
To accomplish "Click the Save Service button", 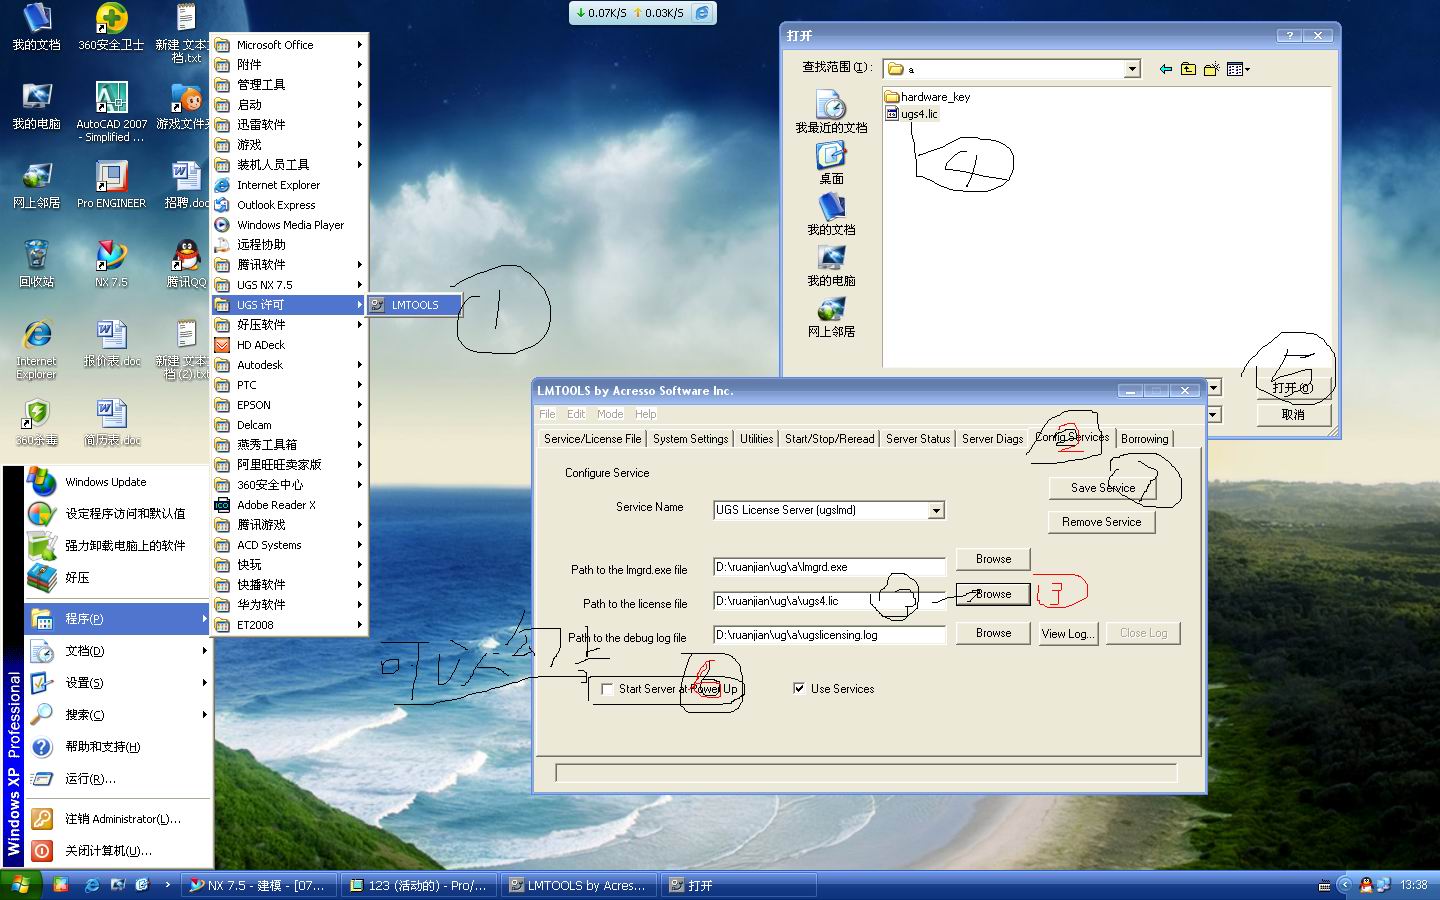I will (x=1102, y=488).
